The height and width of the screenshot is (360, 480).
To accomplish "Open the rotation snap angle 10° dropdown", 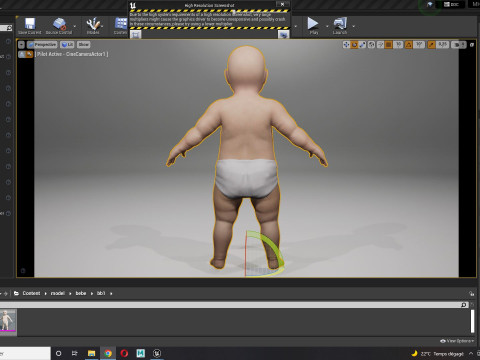I will coord(419,44).
